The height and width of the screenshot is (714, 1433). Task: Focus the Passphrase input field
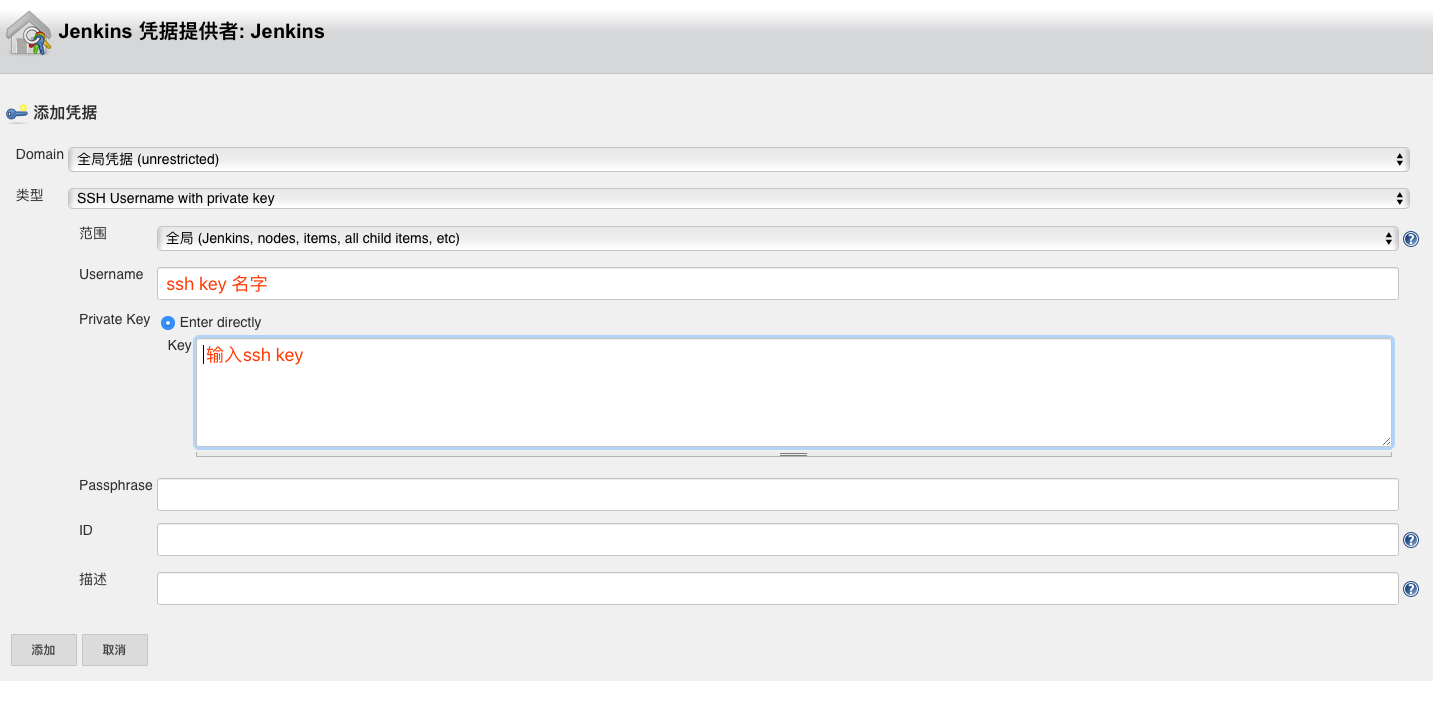778,494
